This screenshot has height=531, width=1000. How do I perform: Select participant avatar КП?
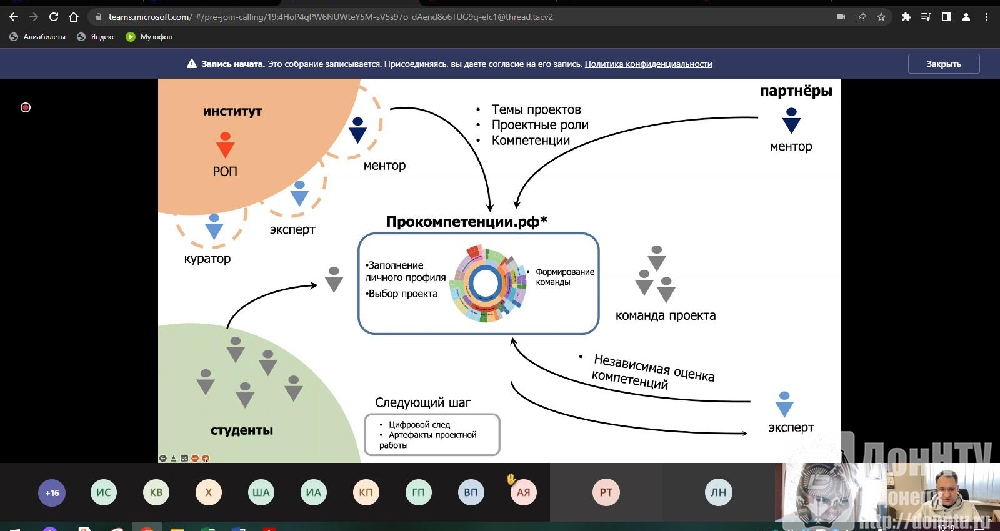[365, 493]
